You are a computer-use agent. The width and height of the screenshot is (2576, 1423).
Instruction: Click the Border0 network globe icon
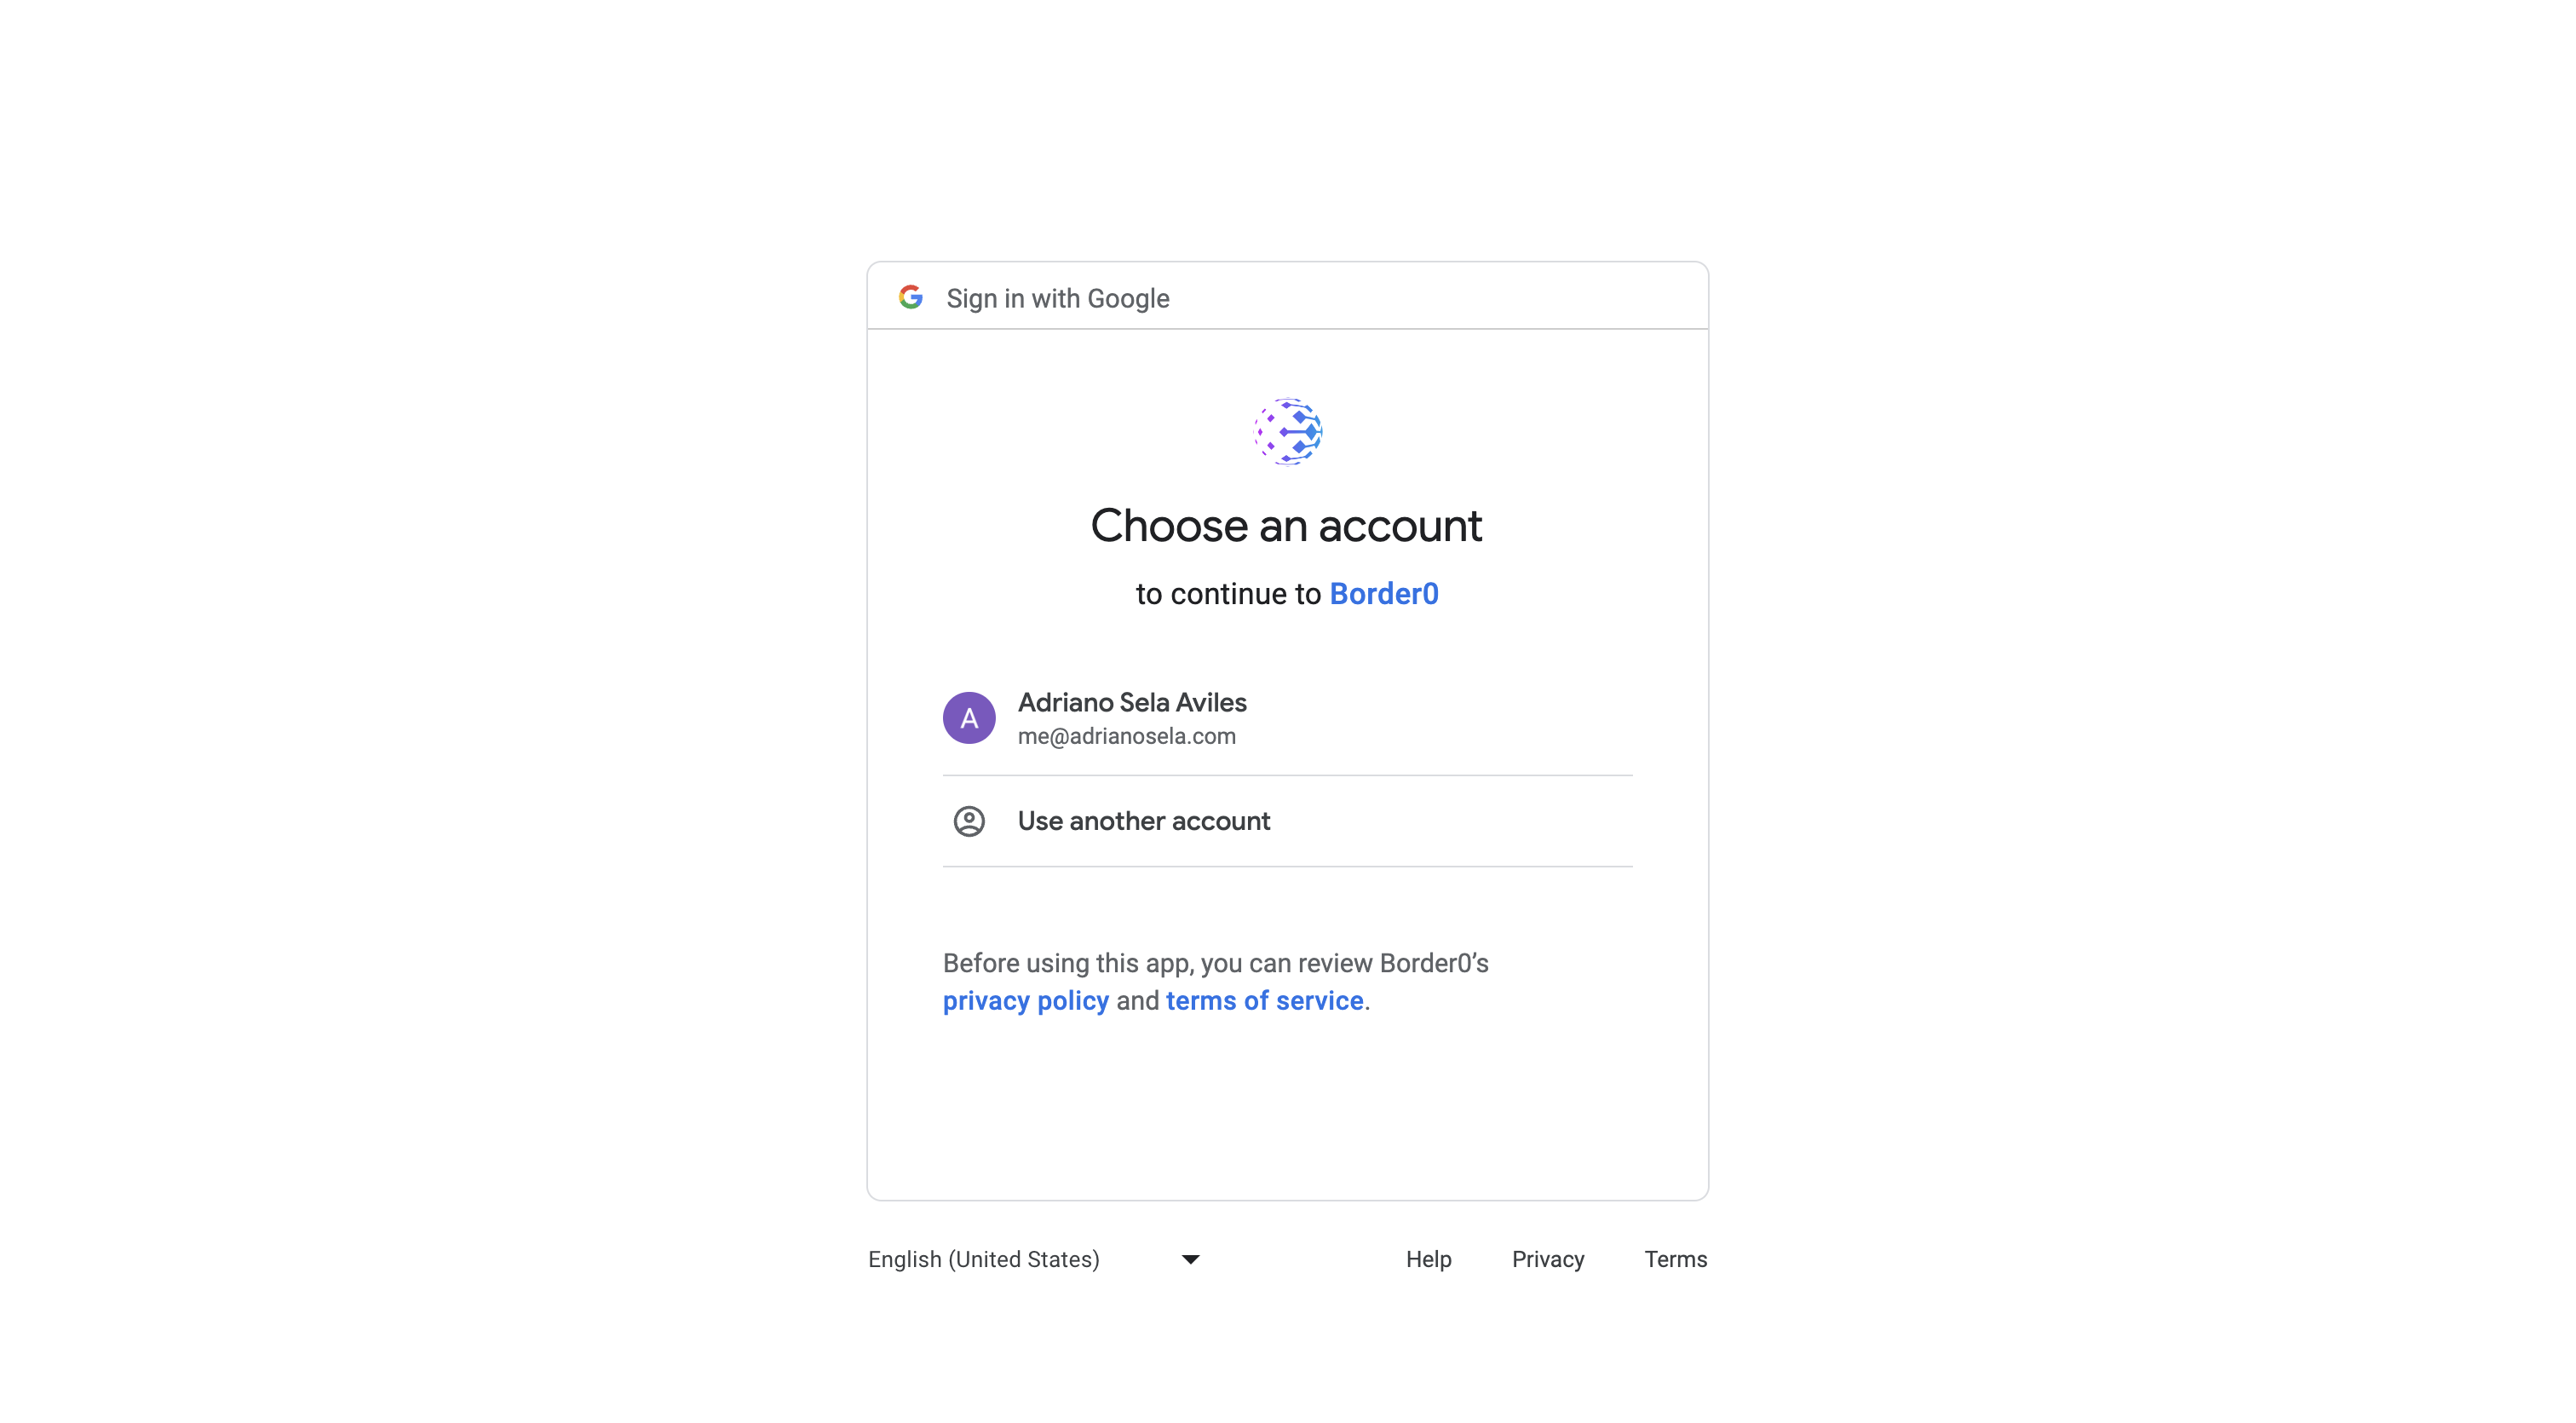click(1287, 429)
